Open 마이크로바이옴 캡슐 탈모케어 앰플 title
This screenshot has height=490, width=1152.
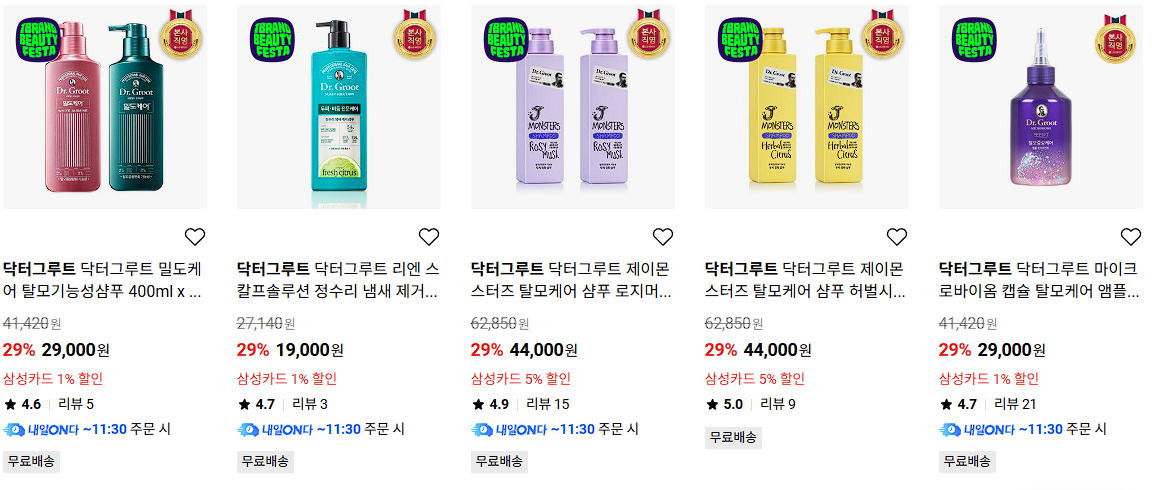[1039, 280]
